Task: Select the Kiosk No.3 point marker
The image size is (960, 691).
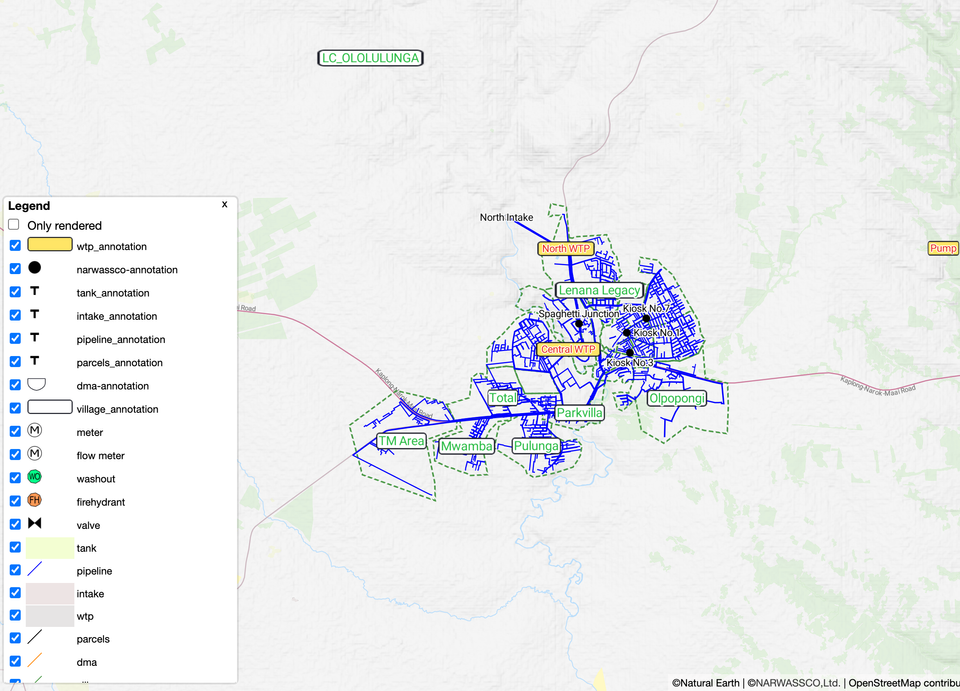Action: click(630, 353)
